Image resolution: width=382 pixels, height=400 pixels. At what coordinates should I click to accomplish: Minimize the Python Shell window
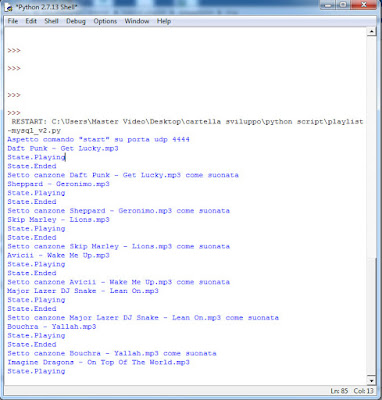pos(328,5)
